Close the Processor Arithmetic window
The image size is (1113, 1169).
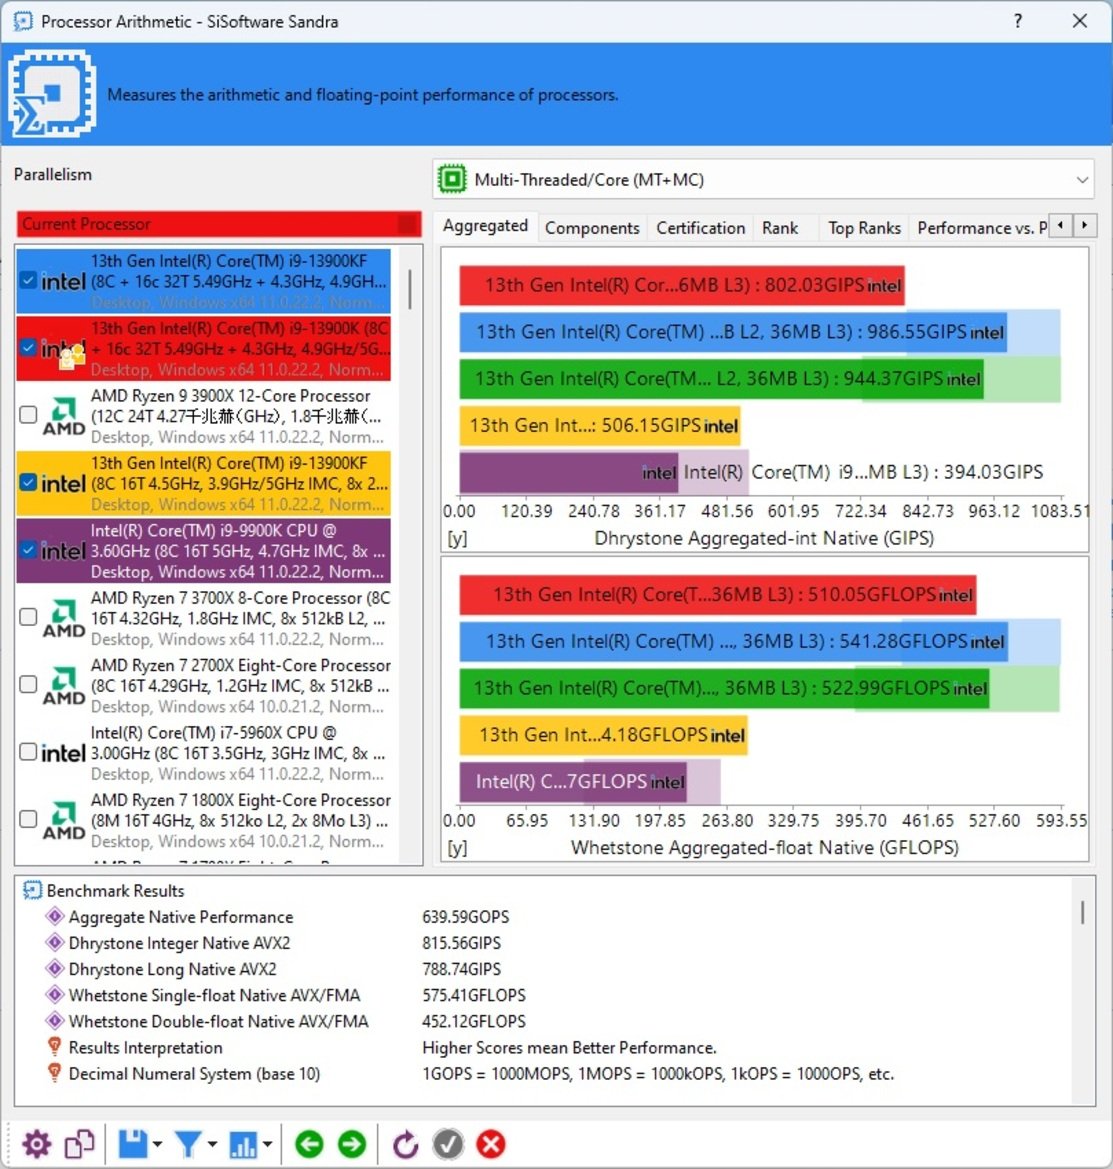click(x=1079, y=21)
